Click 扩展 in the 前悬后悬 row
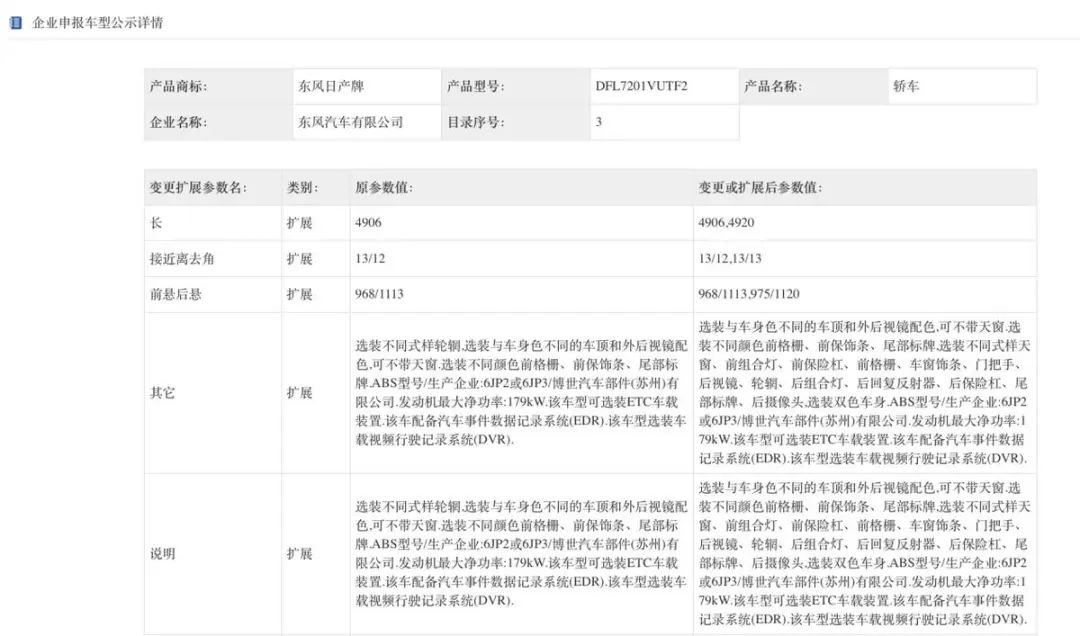This screenshot has width=1080, height=636. tap(300, 294)
